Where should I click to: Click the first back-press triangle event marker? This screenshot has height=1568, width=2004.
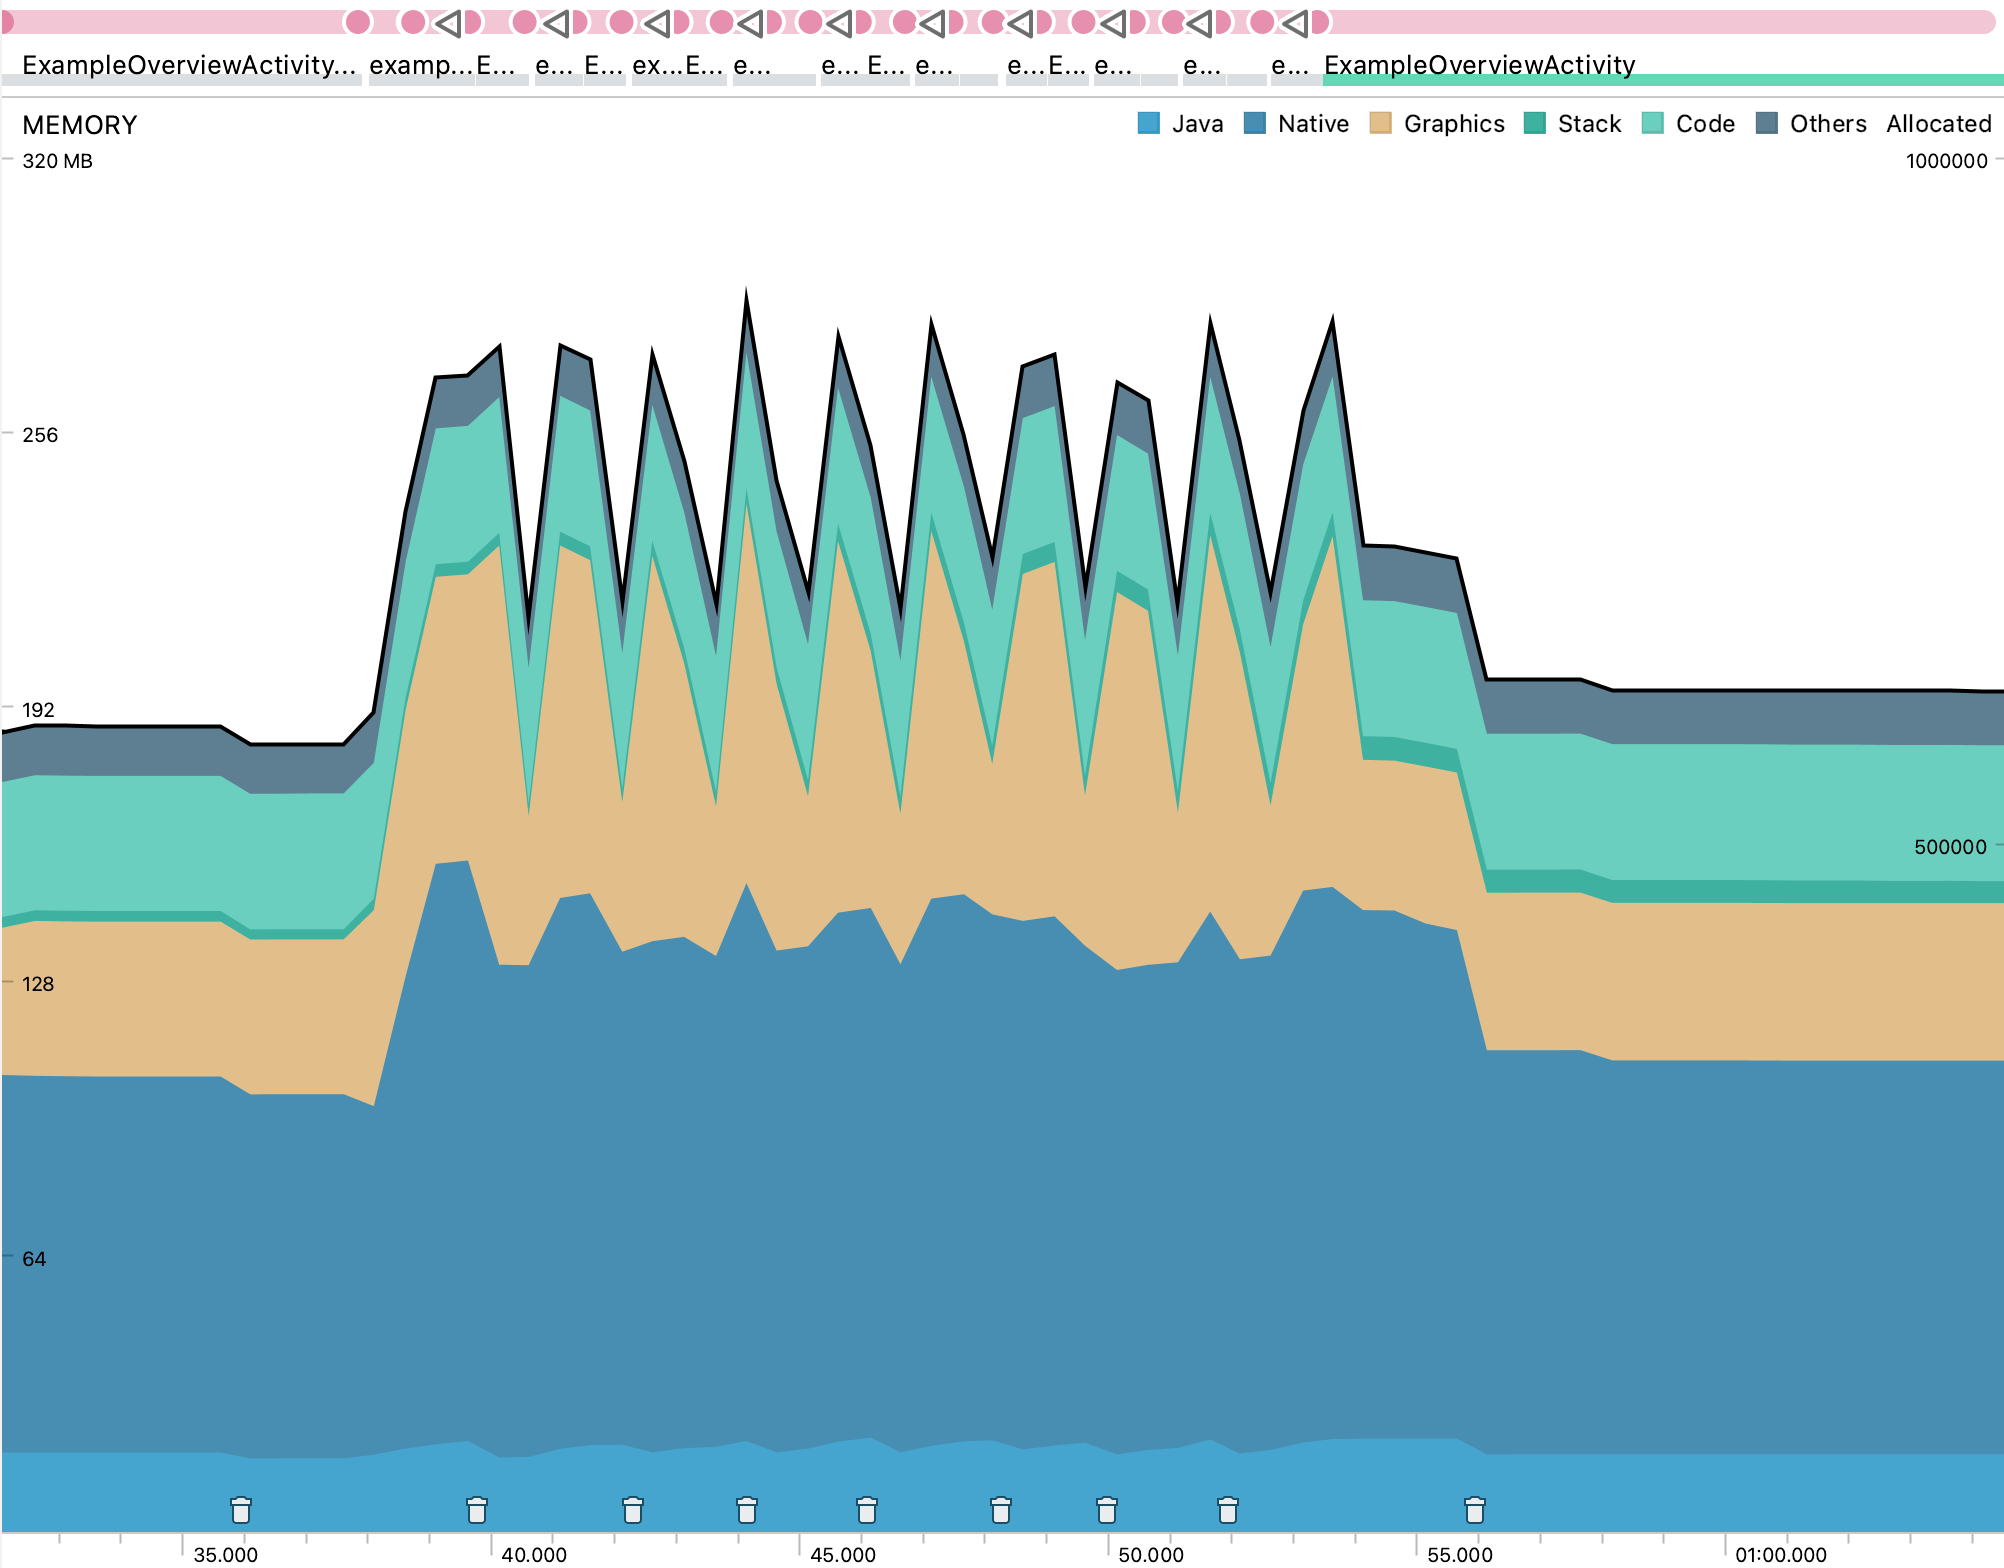click(x=448, y=22)
